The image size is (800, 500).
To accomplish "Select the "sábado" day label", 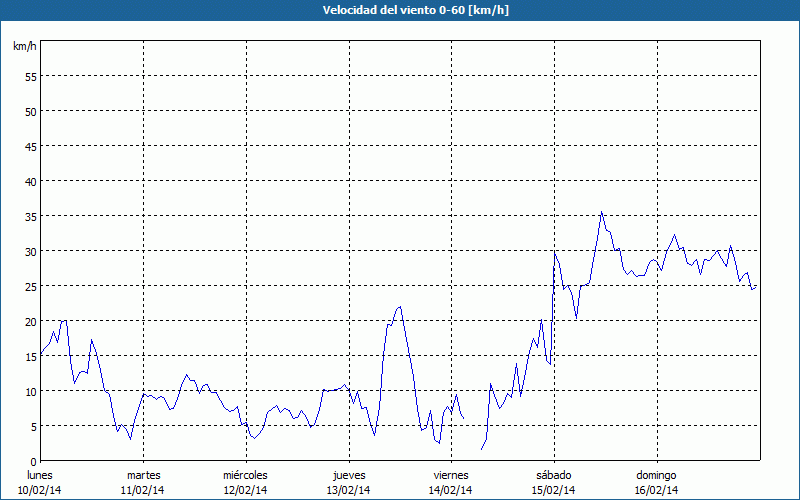I will (x=553, y=475).
